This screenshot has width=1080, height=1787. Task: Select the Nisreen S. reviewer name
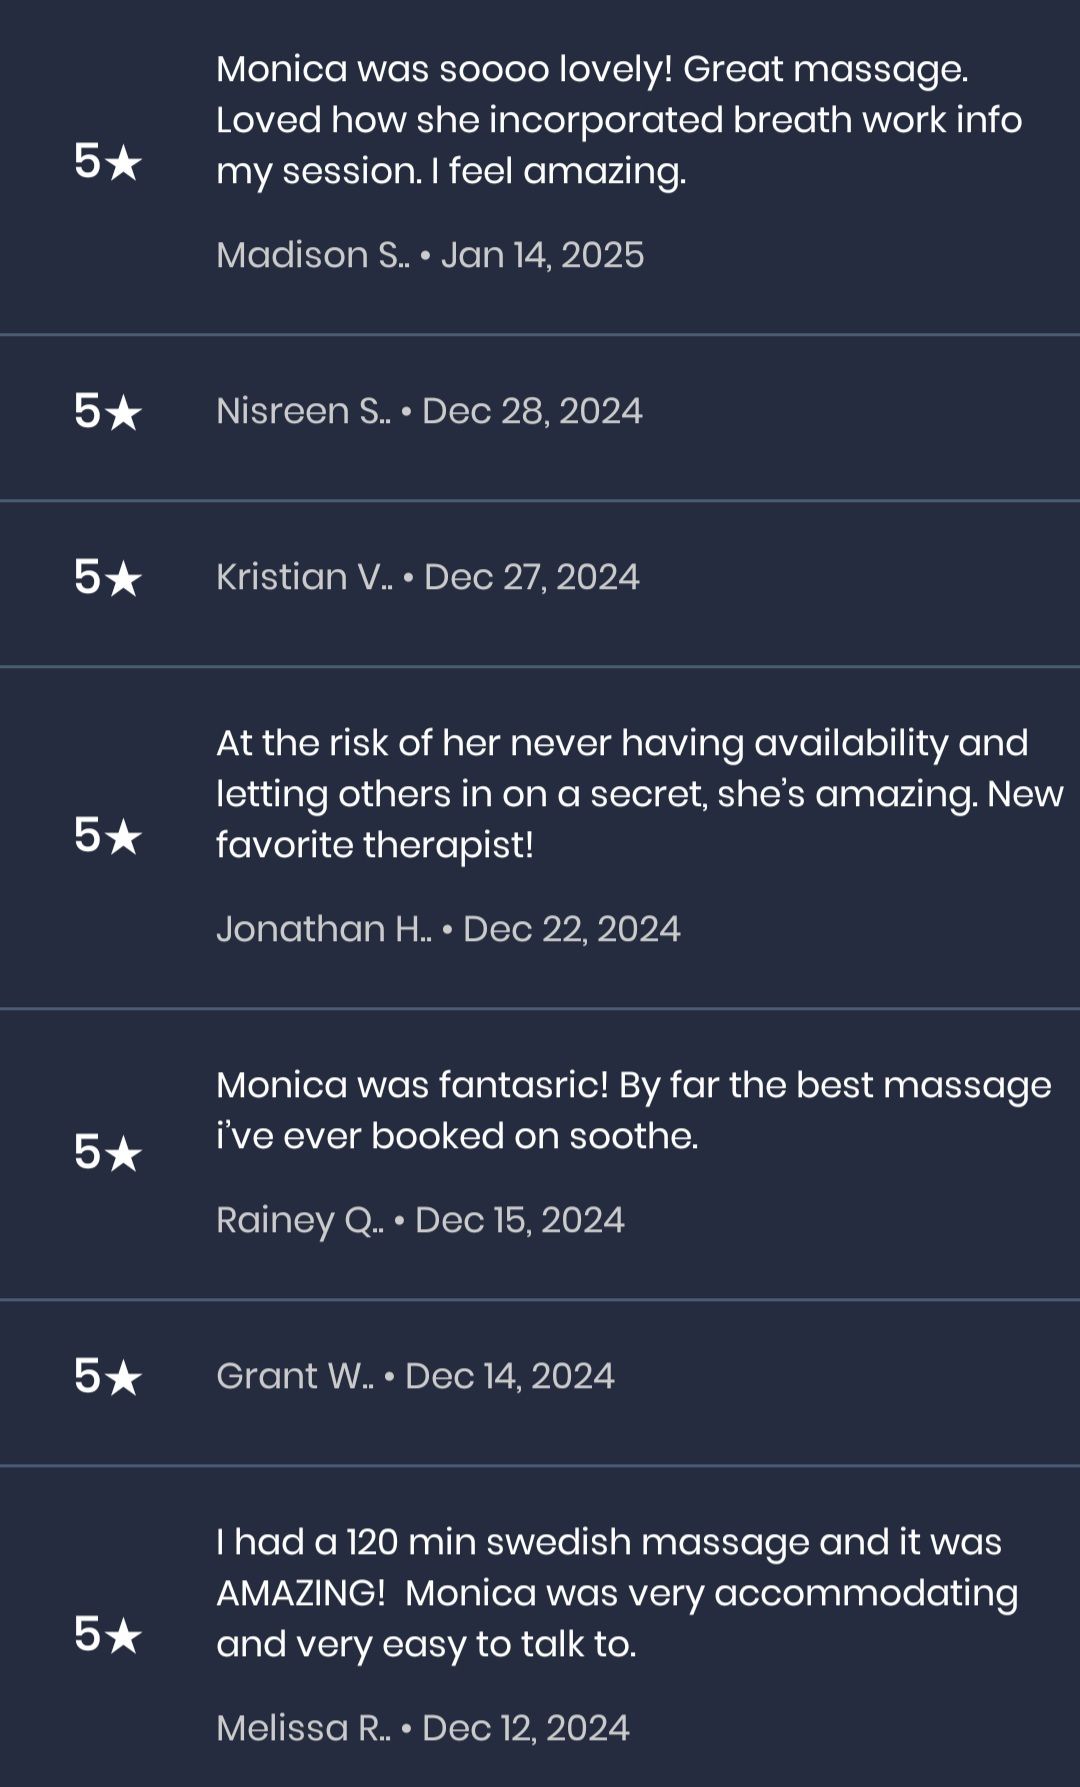[x=303, y=412]
